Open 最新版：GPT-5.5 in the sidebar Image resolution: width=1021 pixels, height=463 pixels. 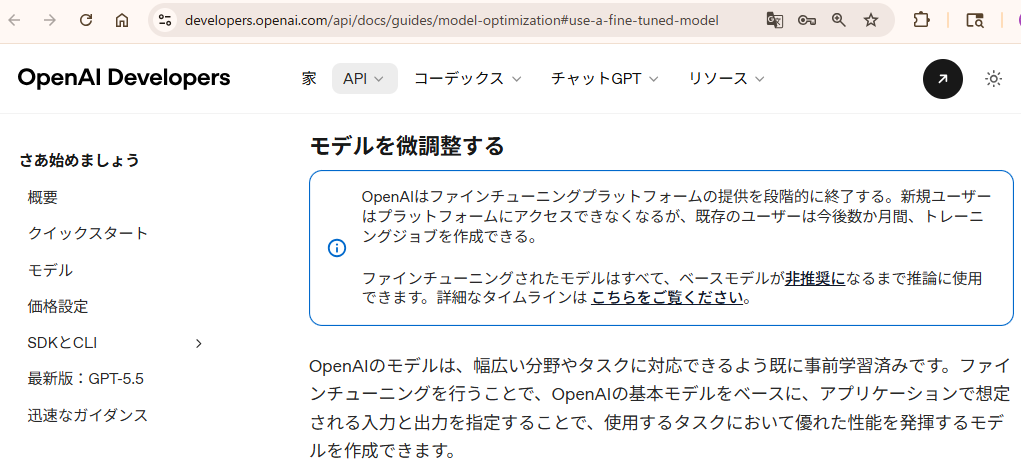[85, 379]
